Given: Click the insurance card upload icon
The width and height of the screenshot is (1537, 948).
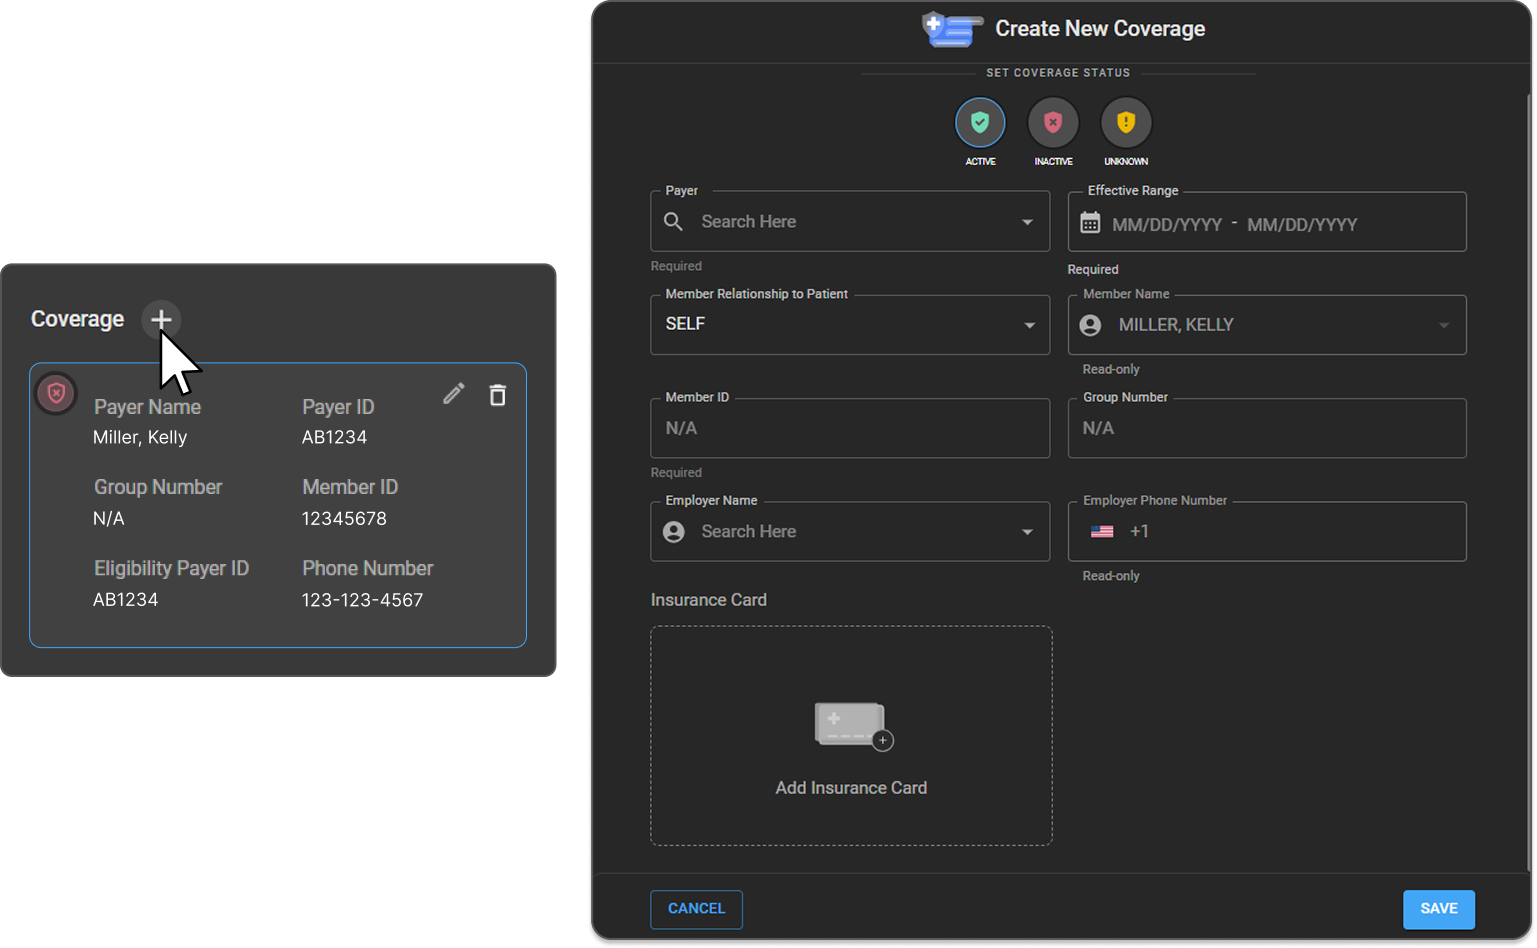Looking at the screenshot, I should (852, 725).
